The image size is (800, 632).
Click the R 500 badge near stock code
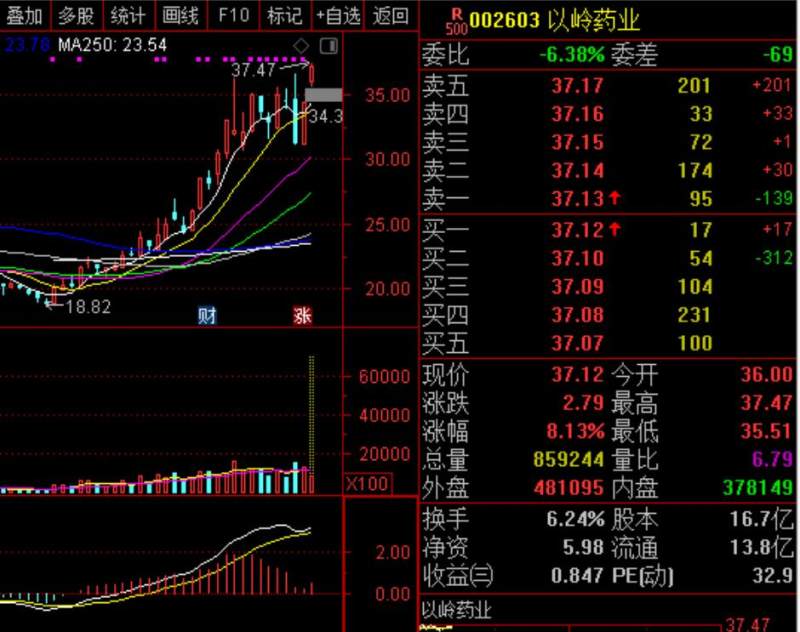[457, 21]
